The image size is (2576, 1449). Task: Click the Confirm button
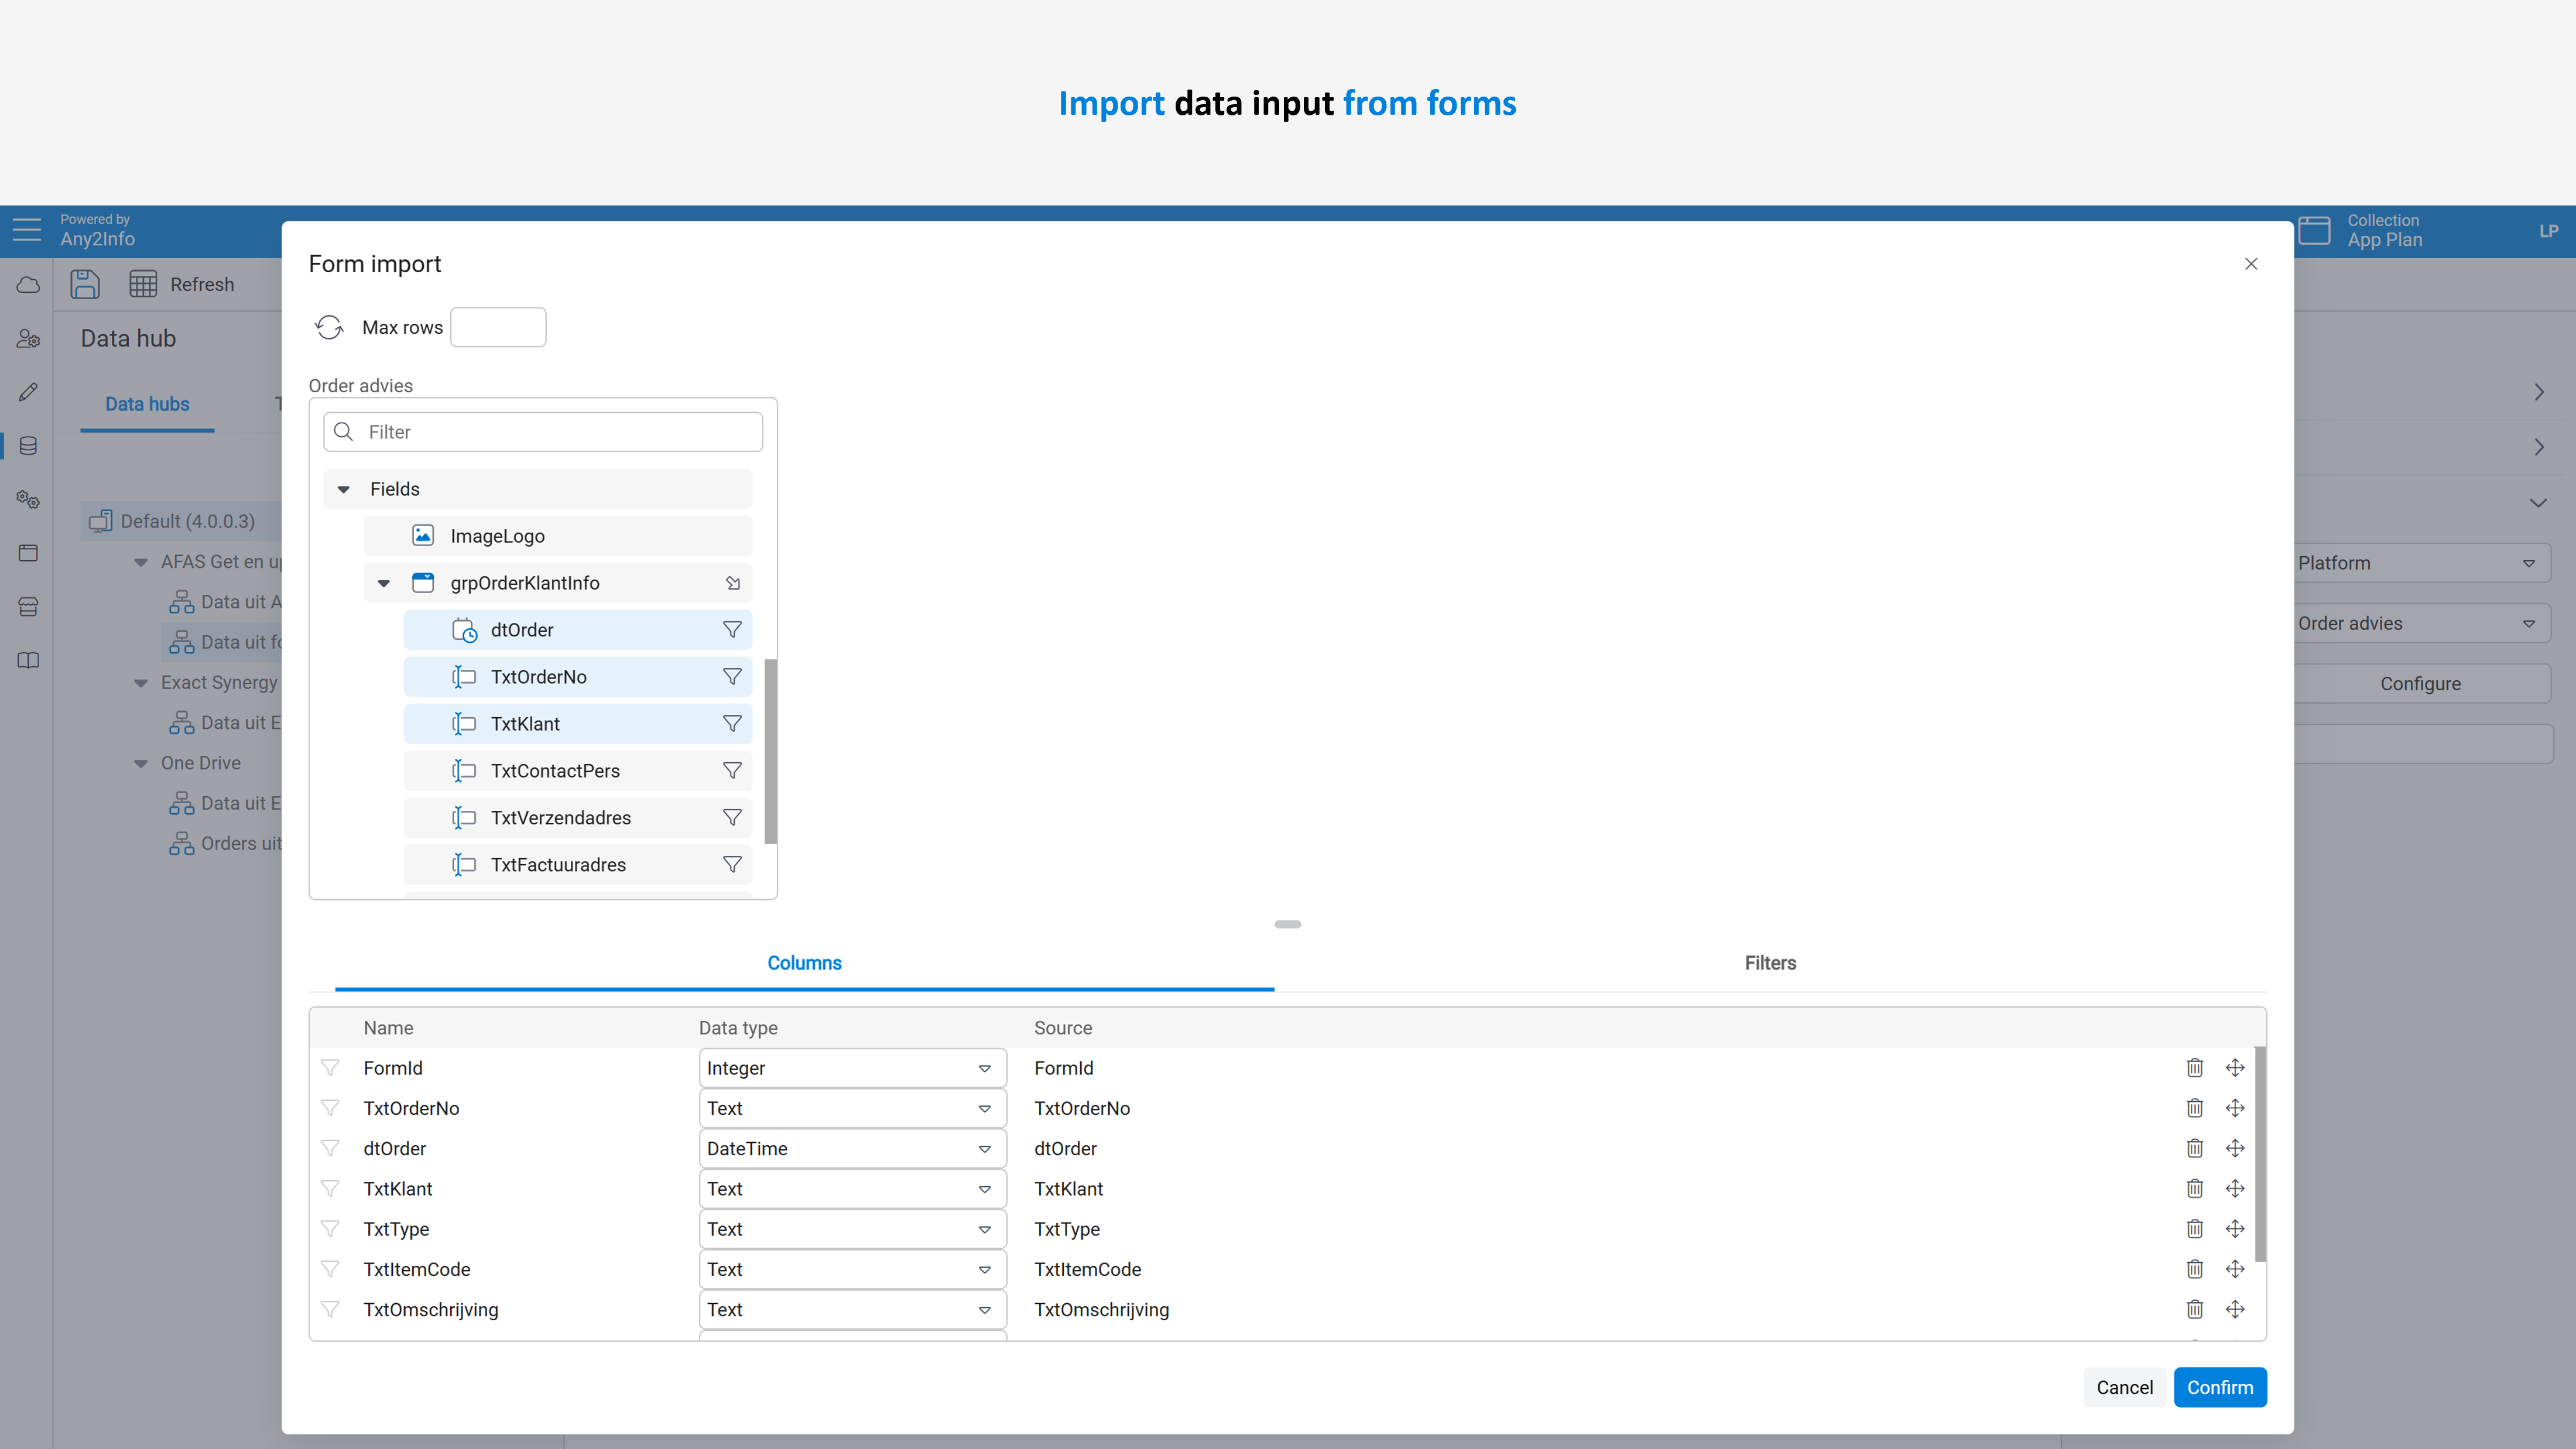click(2219, 1387)
